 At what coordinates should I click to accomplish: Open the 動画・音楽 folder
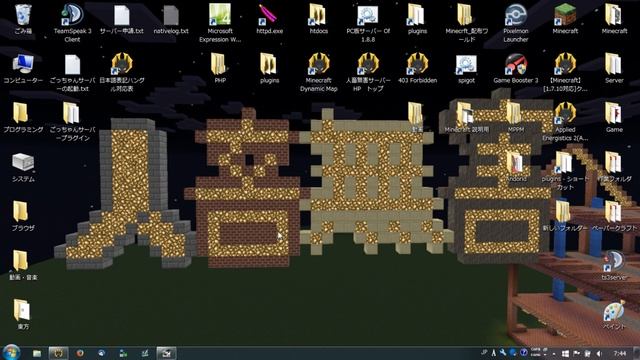pyautogui.click(x=23, y=265)
